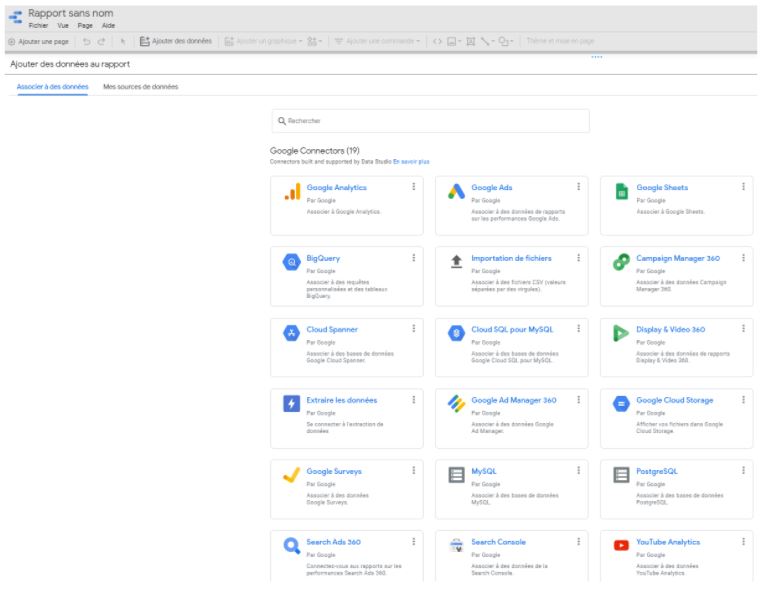Select the Campaign Manager 360 icon
This screenshot has height=596, width=764.
coord(620,262)
